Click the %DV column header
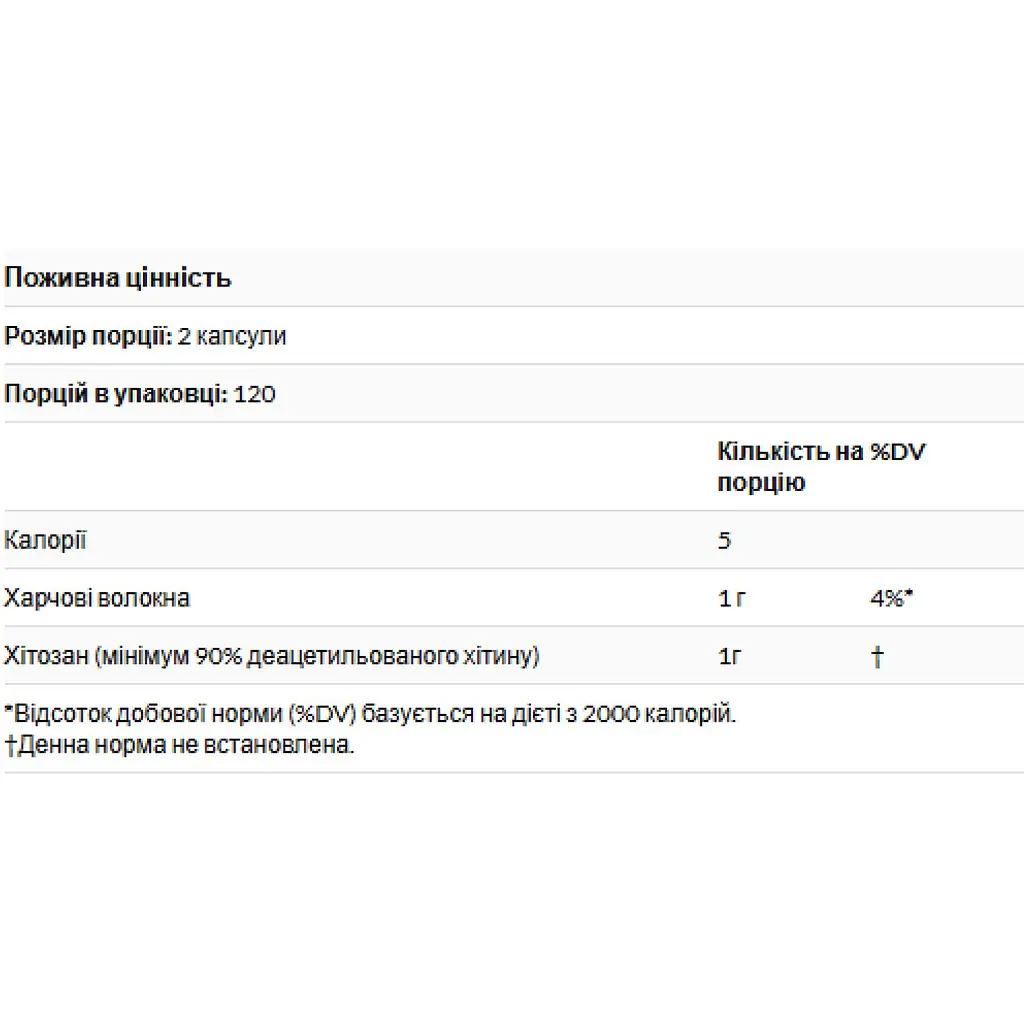Screen dimensions: 1024x1024 click(898, 452)
